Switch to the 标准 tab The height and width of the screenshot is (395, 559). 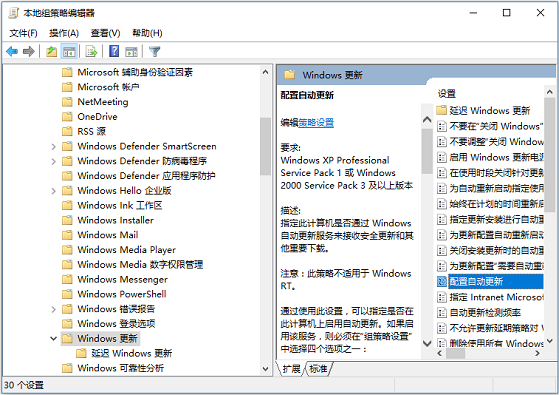[318, 369]
